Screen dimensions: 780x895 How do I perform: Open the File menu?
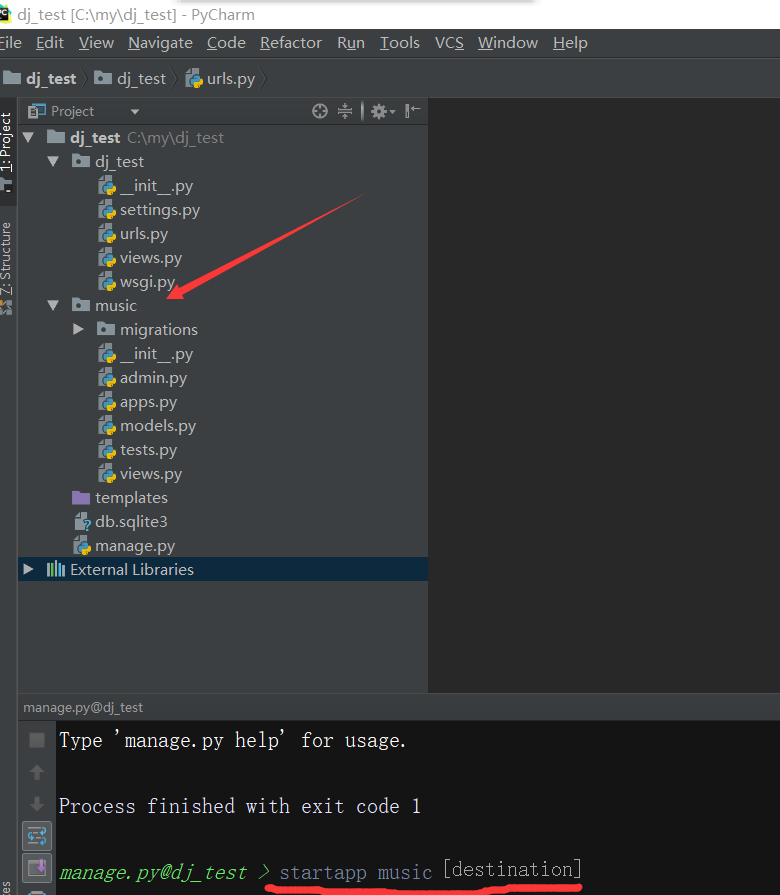coord(10,43)
